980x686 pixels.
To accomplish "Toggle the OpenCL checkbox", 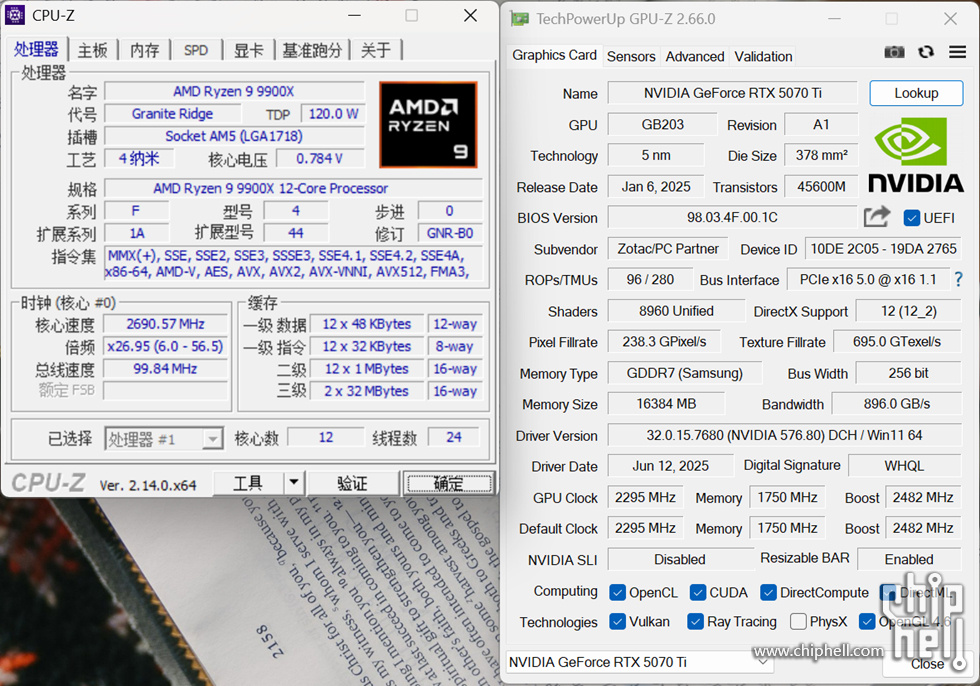I will [x=617, y=592].
